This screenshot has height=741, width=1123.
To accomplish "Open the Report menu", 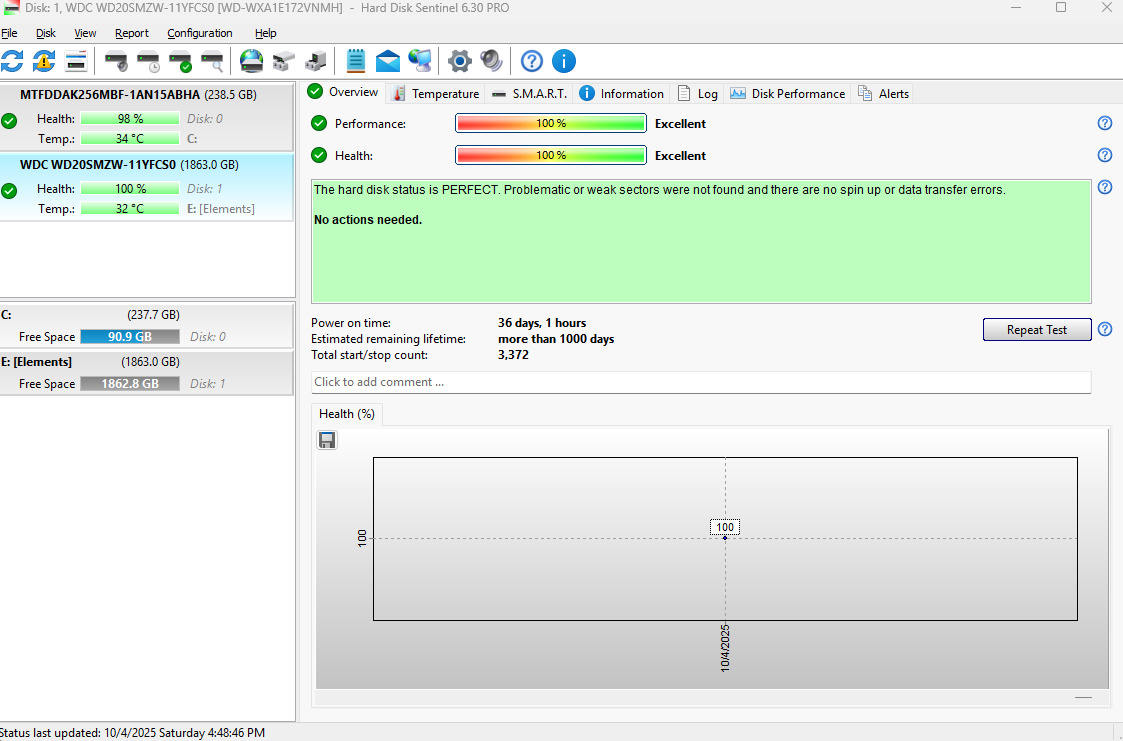I will [x=132, y=33].
